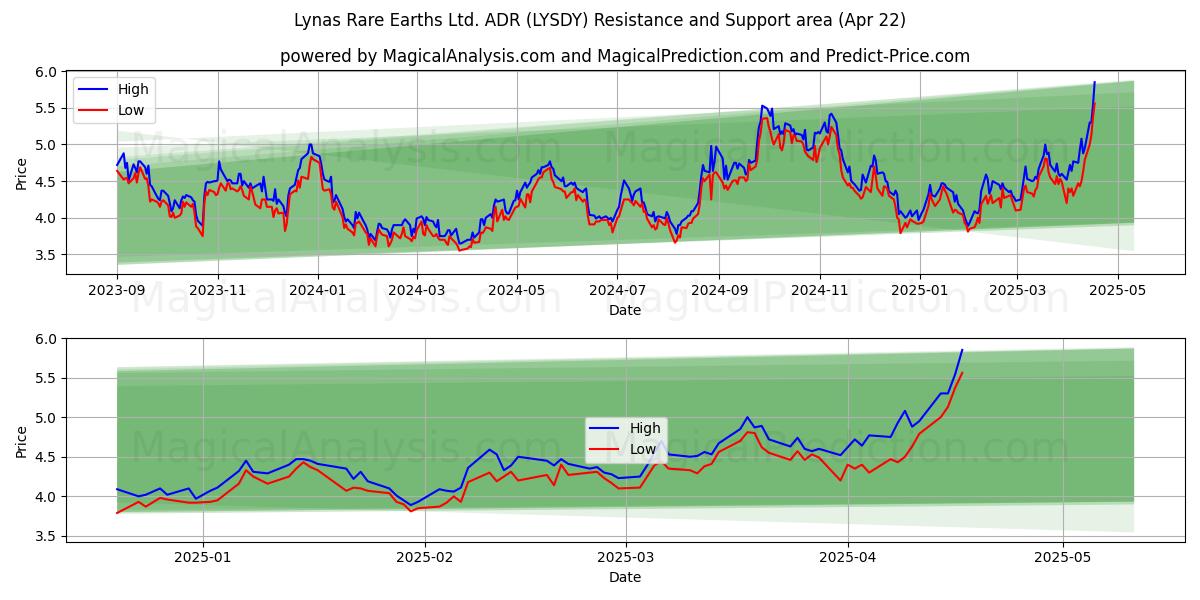The width and height of the screenshot is (1200, 600).
Task: Click the '2025-05' tick label on top chart
Action: click(x=1117, y=290)
